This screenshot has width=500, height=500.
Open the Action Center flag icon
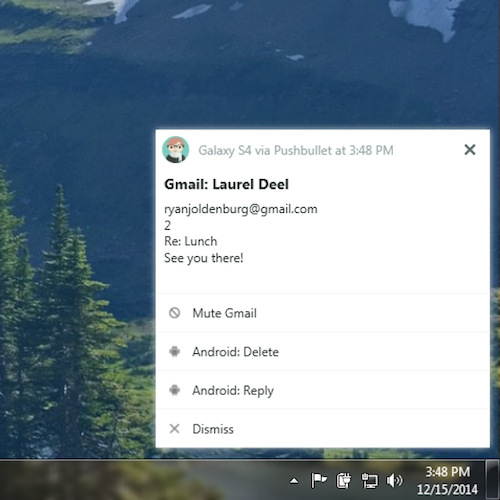[319, 480]
